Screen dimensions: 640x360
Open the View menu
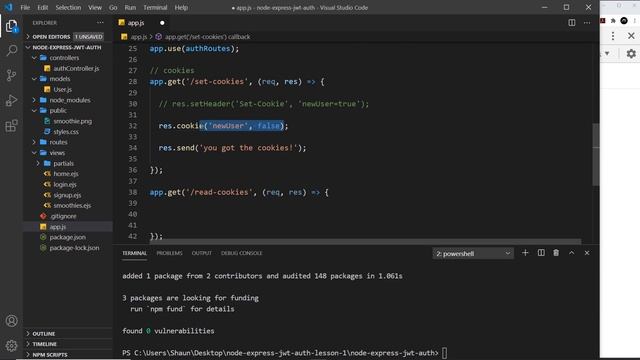coord(95,7)
